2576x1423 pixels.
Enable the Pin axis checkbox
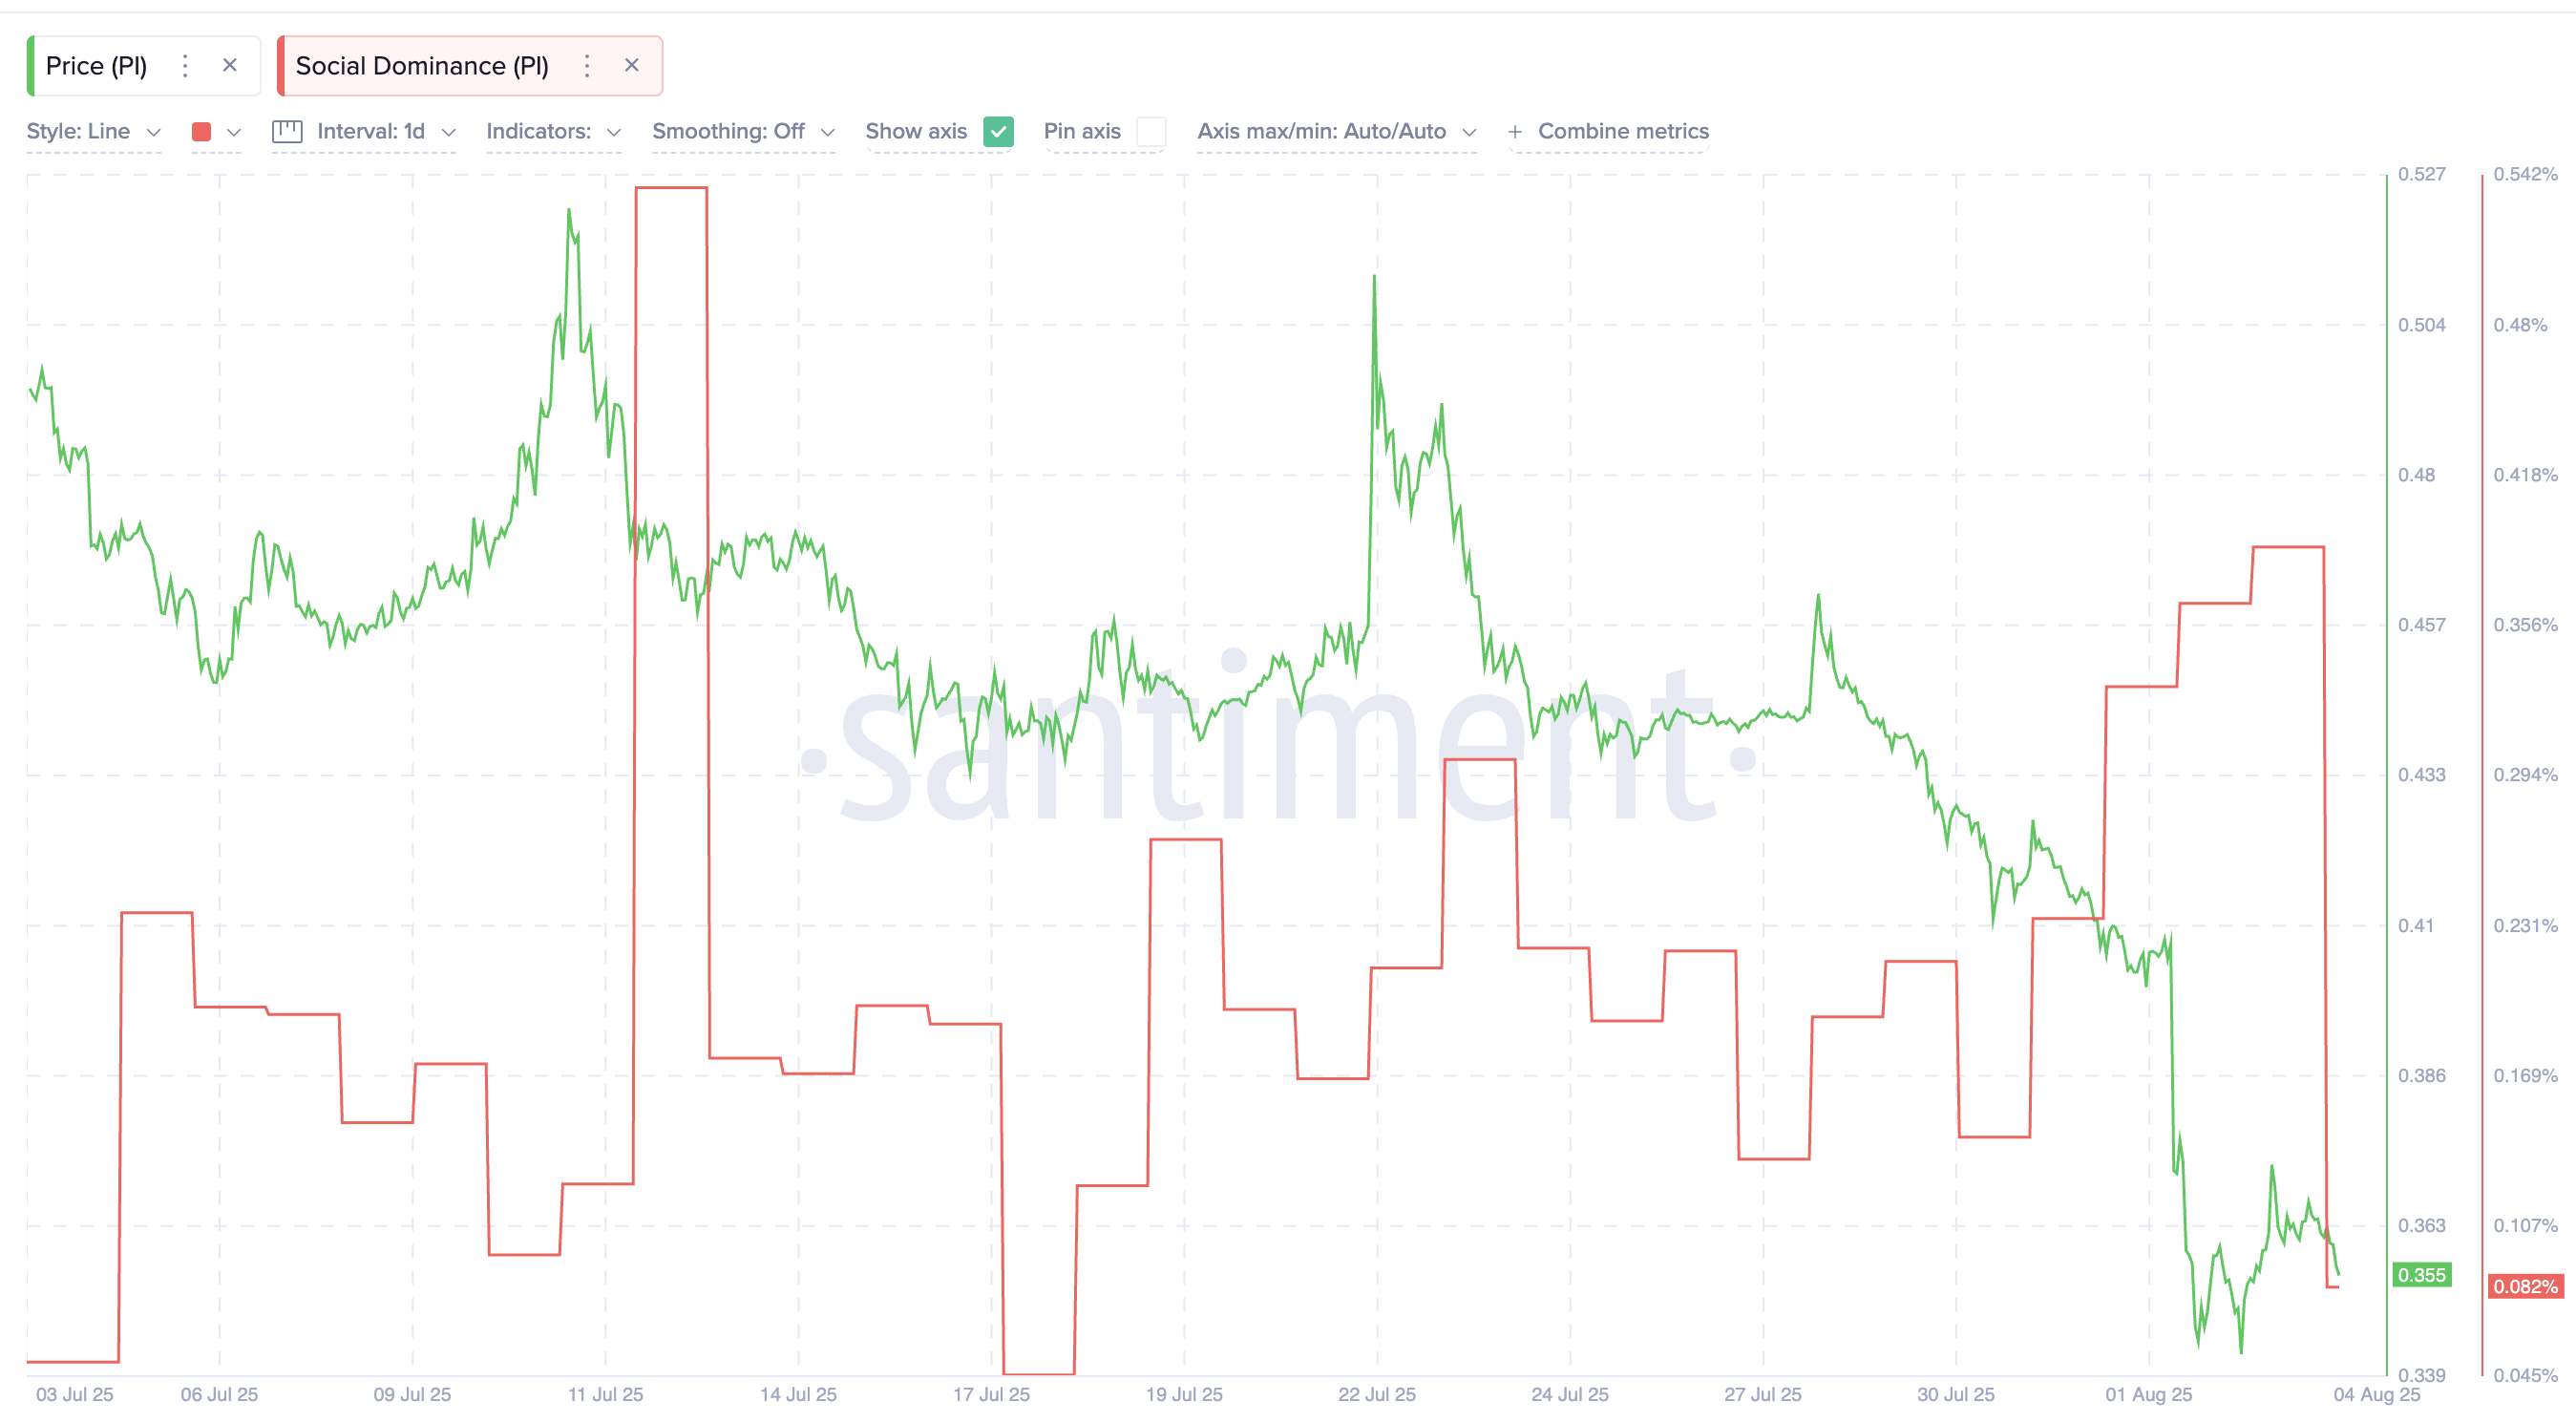click(x=1152, y=131)
